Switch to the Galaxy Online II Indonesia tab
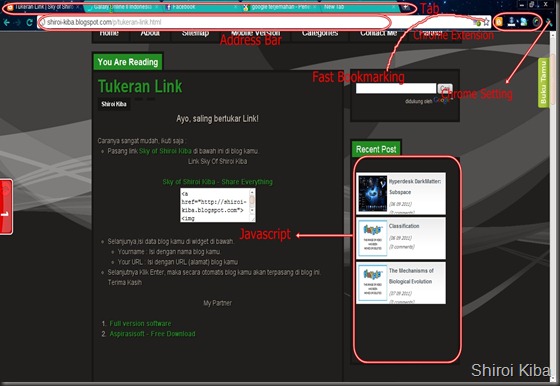560x386 pixels. pos(122,7)
